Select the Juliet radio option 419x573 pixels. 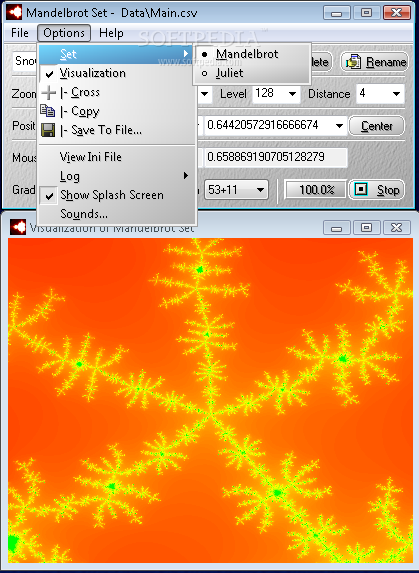click(x=252, y=73)
